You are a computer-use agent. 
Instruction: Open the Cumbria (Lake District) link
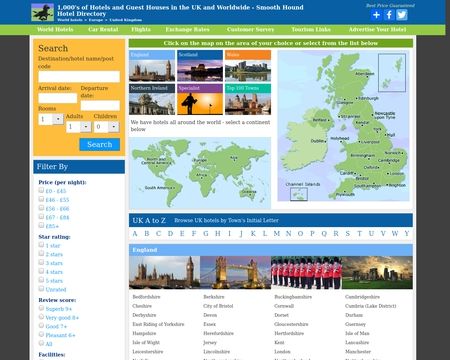(371, 306)
